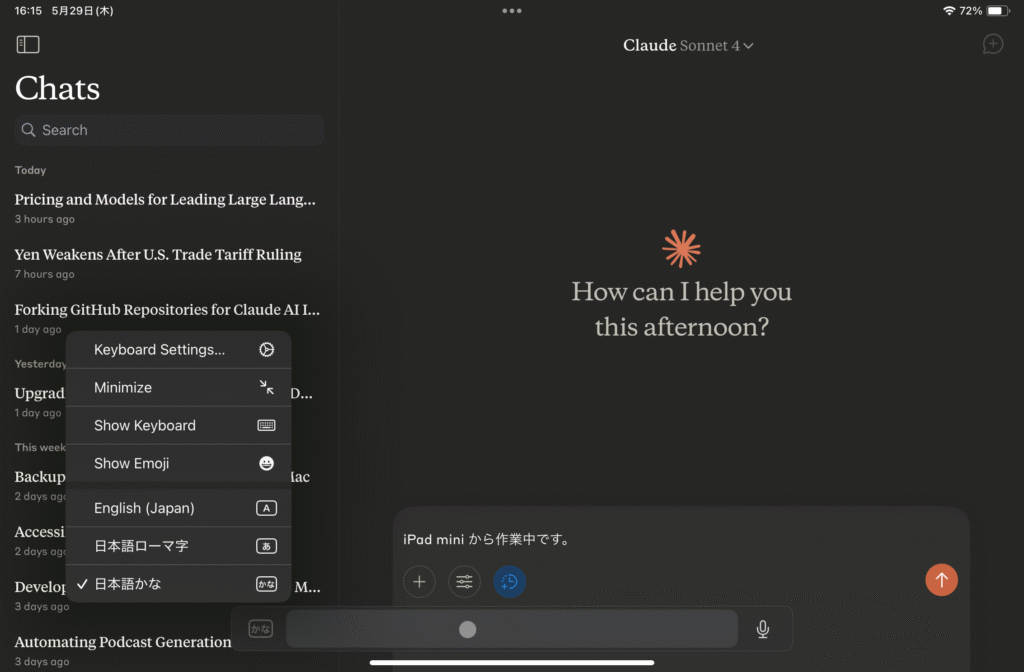Select Show Emoji menu item
1024x672 pixels.
(178, 463)
